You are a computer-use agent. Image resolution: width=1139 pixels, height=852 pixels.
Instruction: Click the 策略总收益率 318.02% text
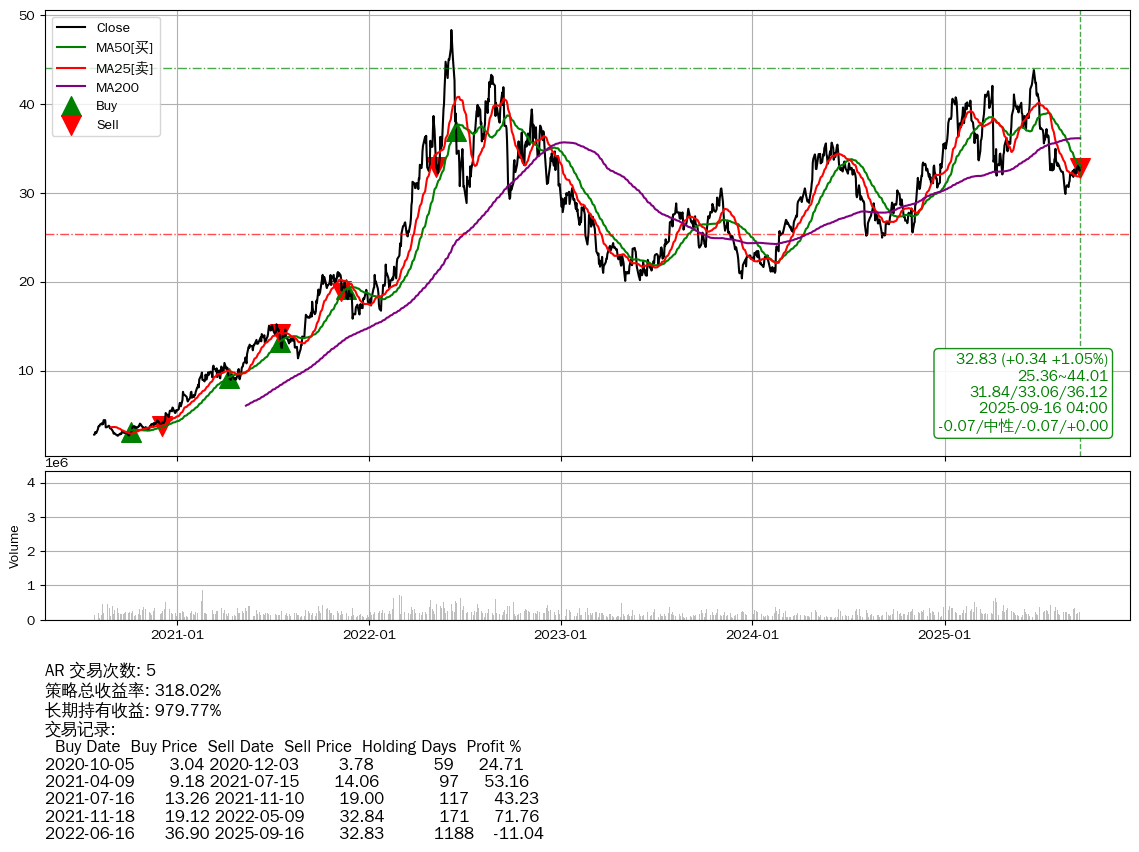(133, 690)
